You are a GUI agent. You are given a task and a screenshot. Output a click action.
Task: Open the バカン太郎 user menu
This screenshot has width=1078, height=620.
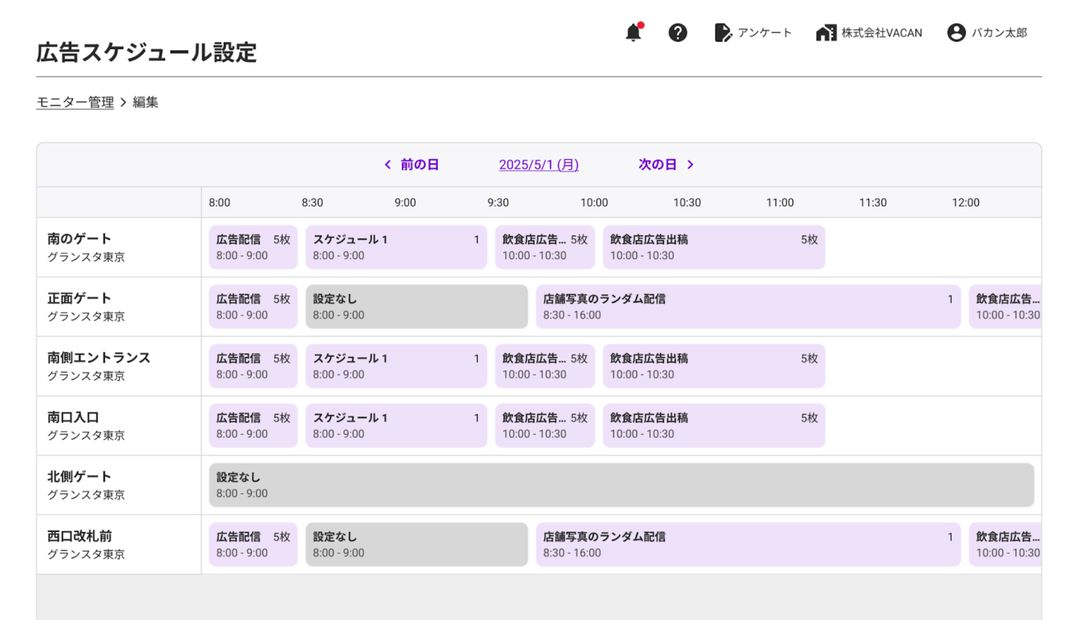click(999, 32)
